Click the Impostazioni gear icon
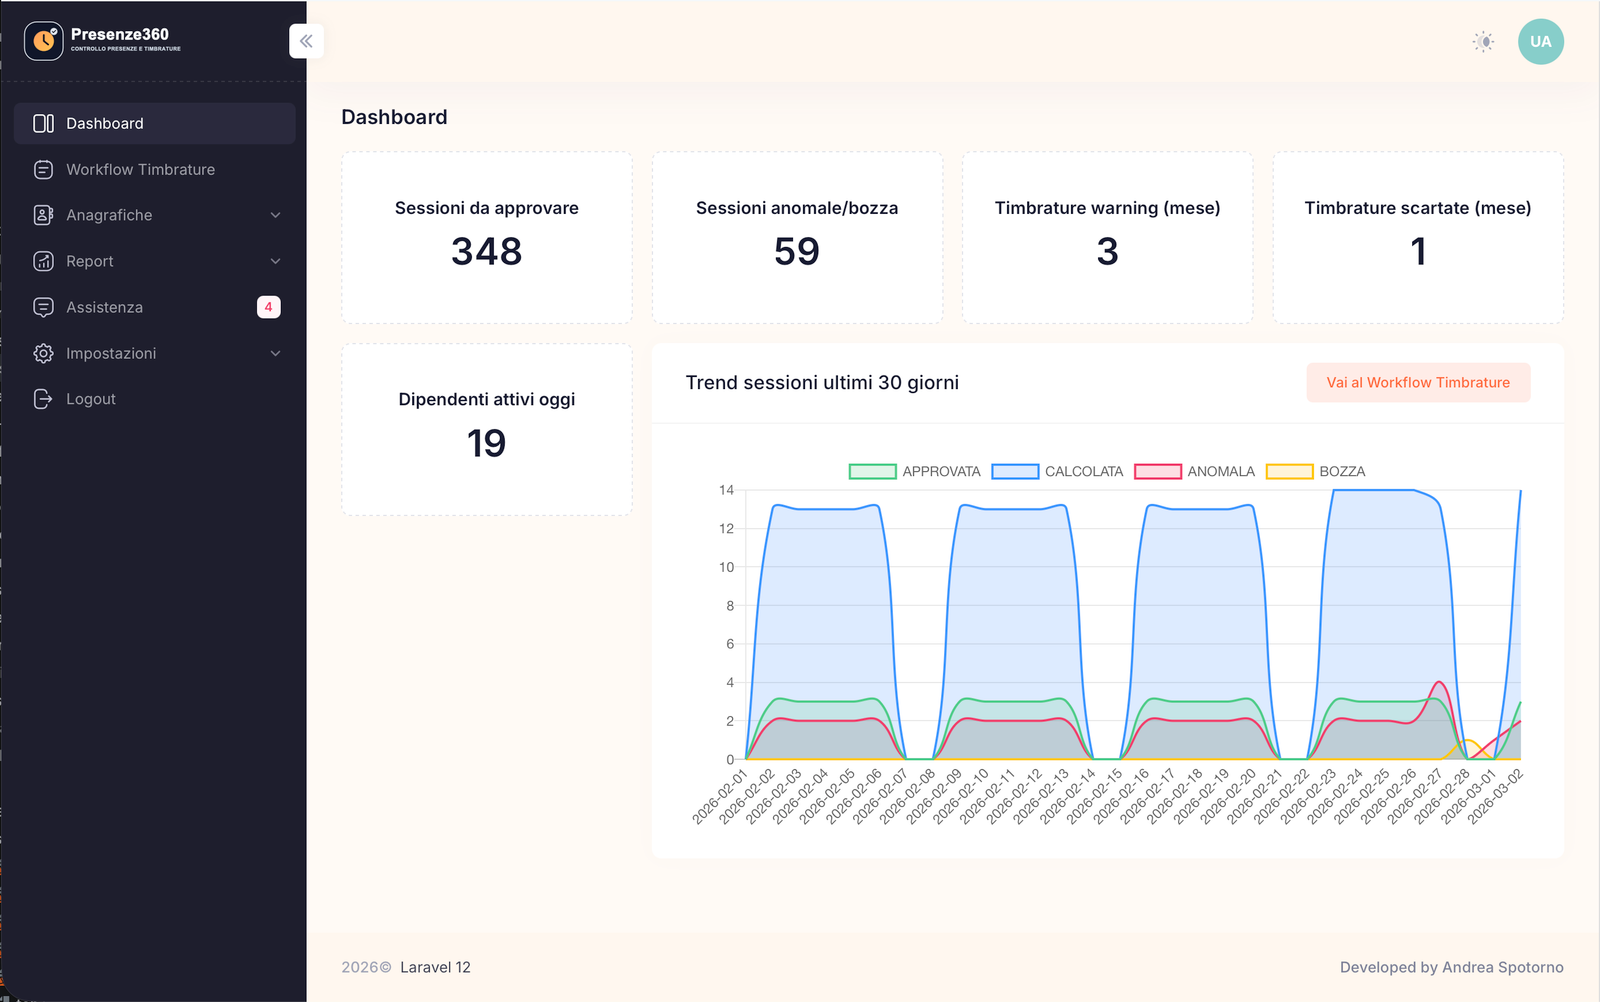1600x1002 pixels. [x=43, y=353]
